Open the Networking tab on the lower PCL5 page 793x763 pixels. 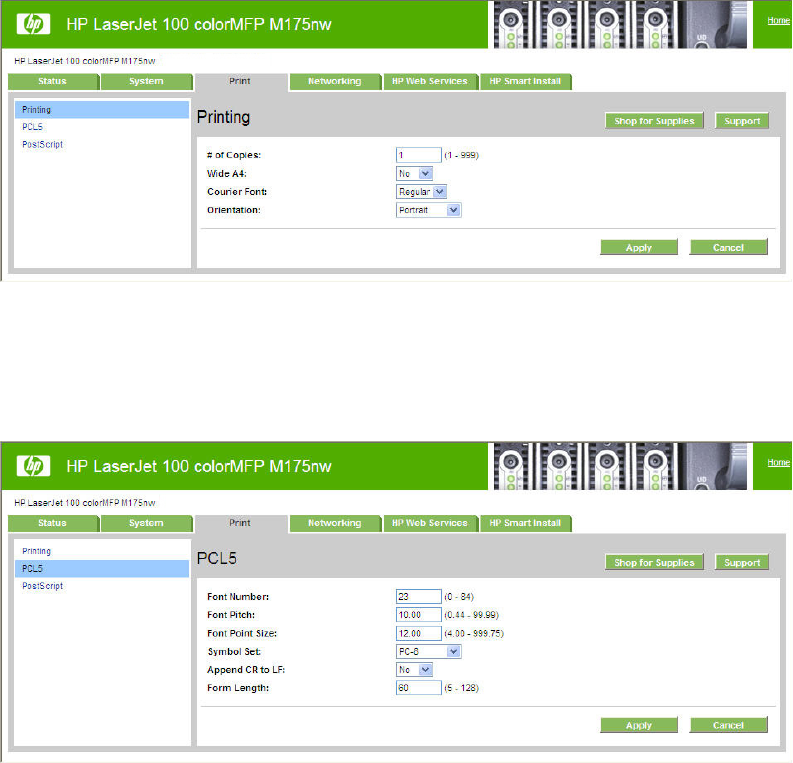coord(335,523)
